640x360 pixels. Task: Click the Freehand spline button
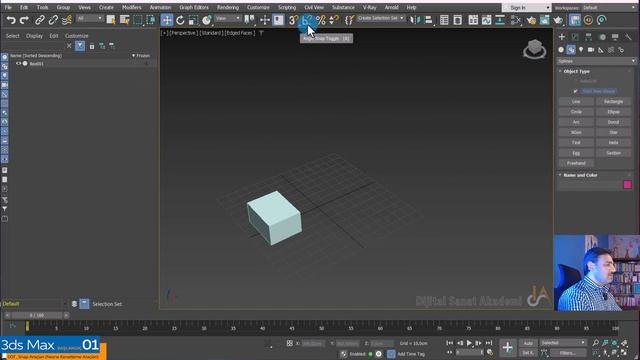pyautogui.click(x=576, y=163)
